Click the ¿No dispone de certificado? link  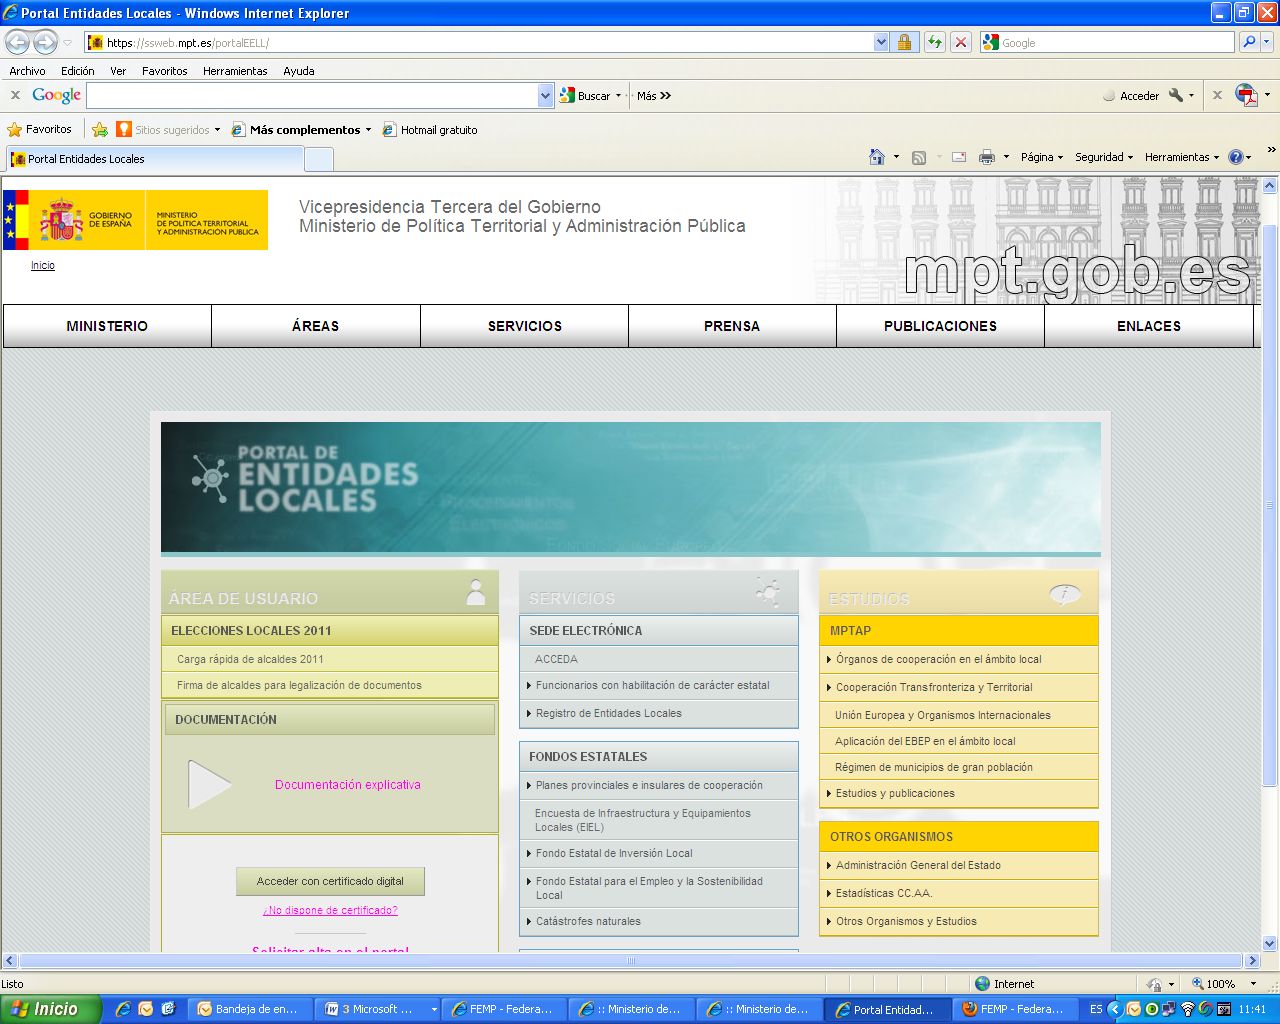tap(330, 910)
